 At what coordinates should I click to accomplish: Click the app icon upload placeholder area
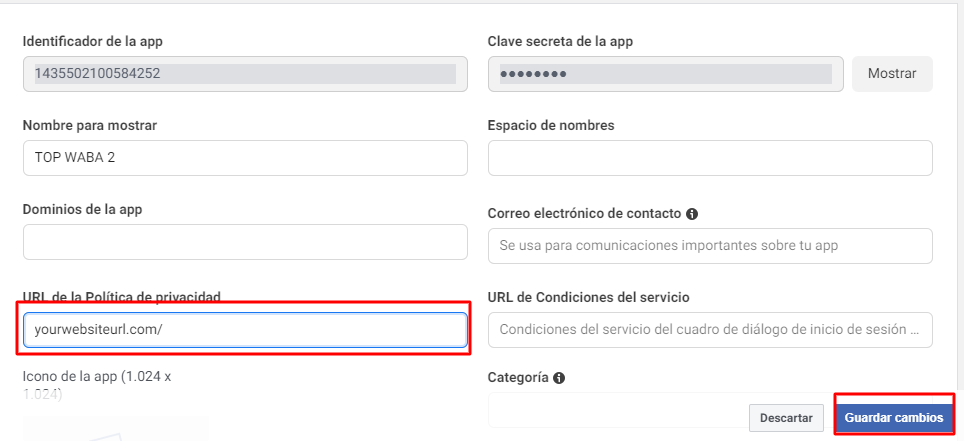tap(115, 428)
